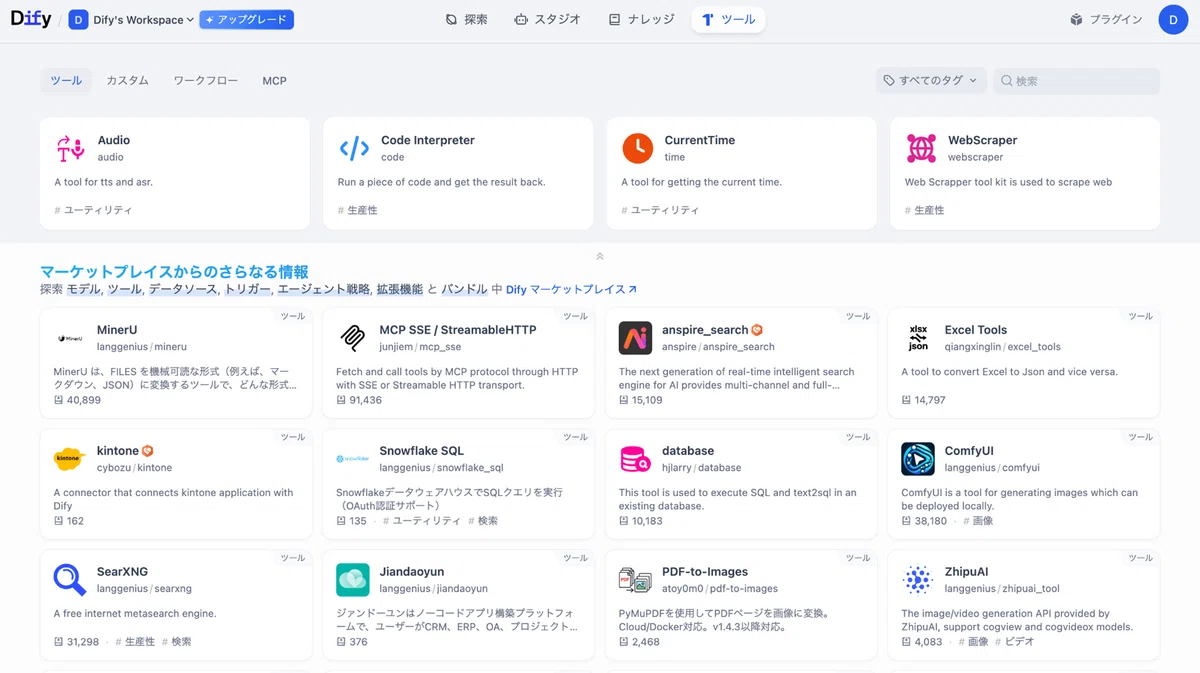Click the kintone verified badge
Image resolution: width=1200 pixels, height=673 pixels.
(148, 451)
